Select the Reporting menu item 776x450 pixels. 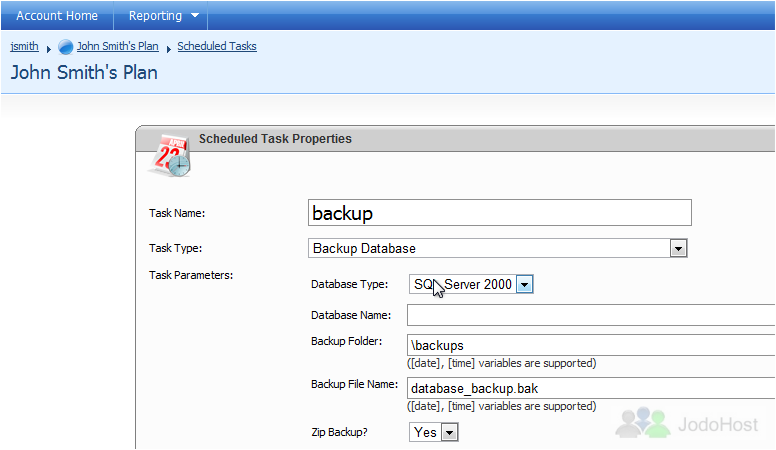(x=155, y=16)
